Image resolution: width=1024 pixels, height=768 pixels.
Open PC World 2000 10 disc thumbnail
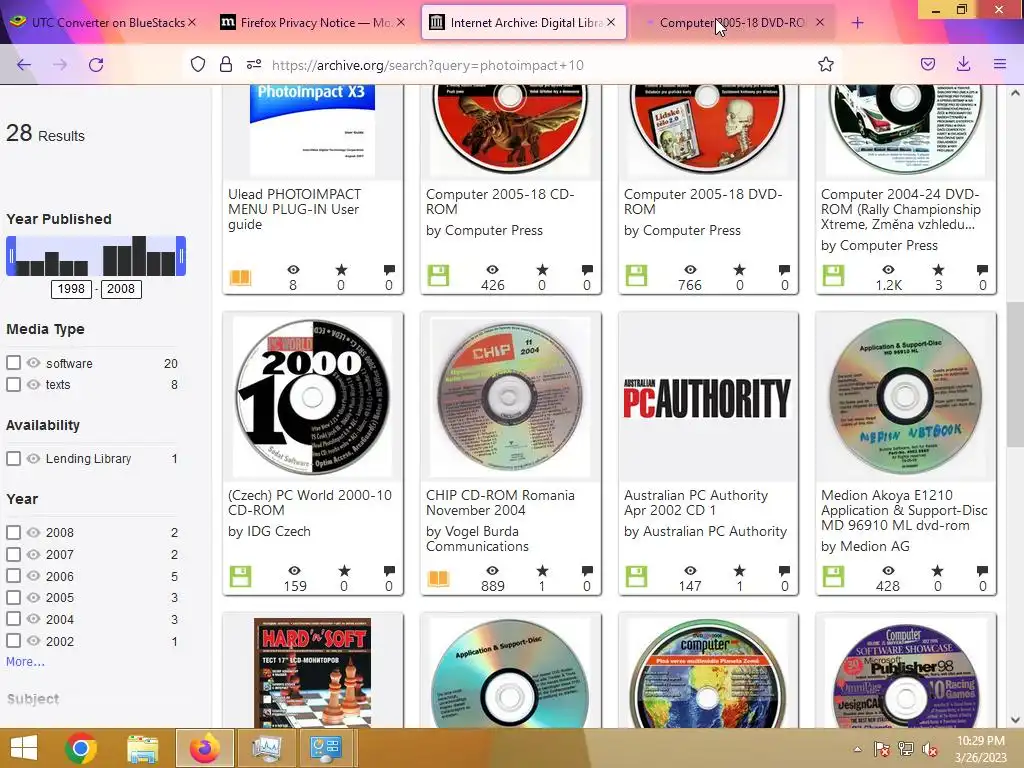pos(313,397)
